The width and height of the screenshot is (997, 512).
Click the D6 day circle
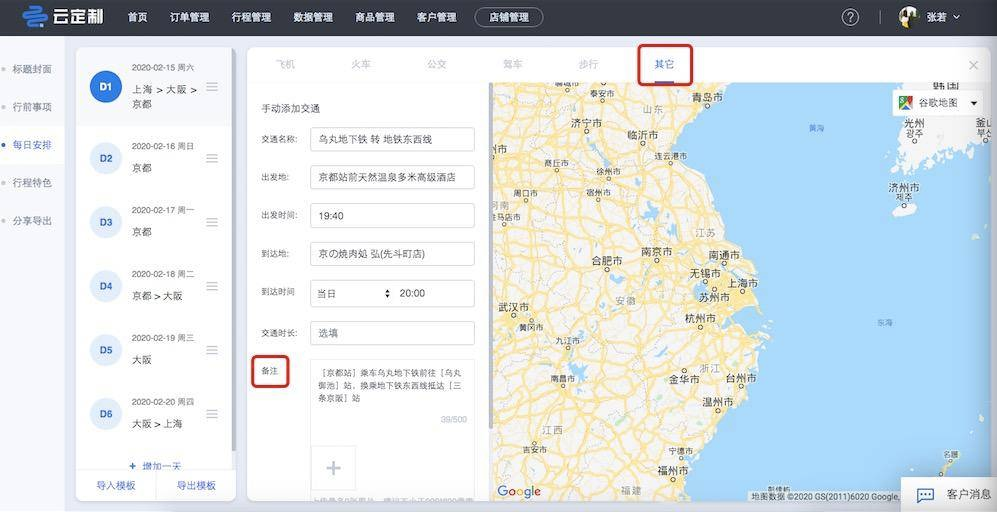[106, 413]
